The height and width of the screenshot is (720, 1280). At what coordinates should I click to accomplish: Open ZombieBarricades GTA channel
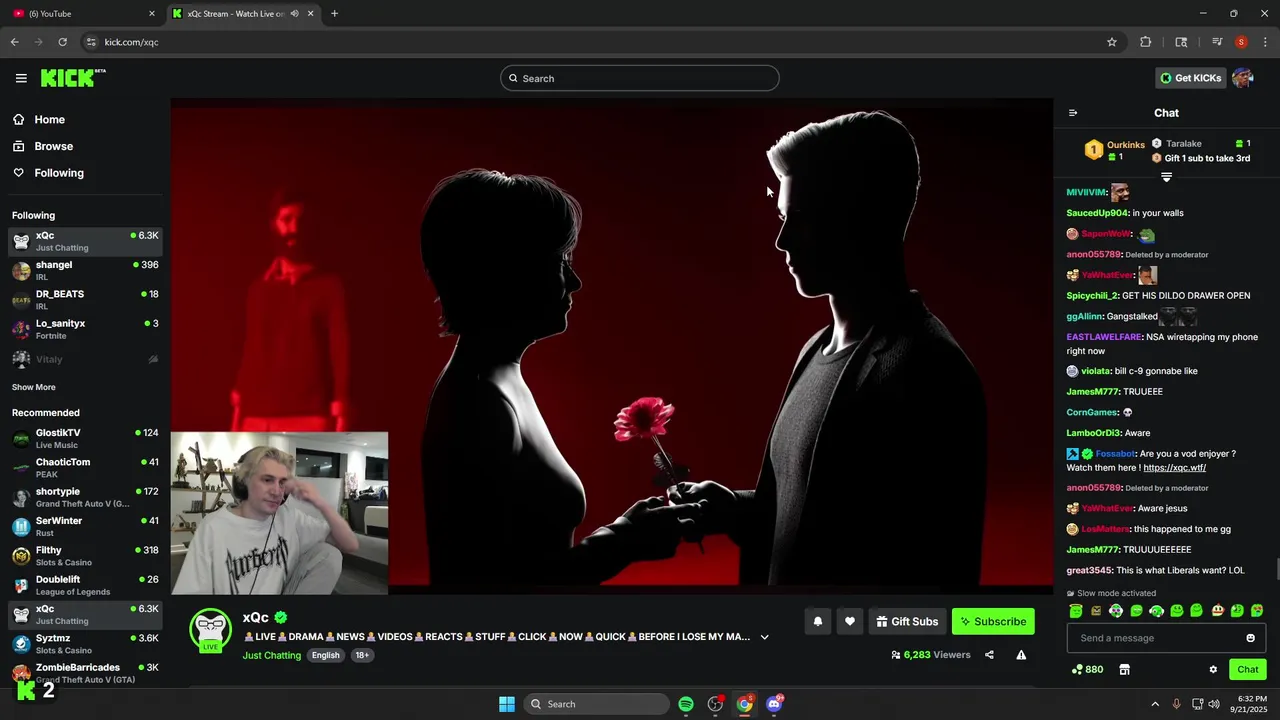pos(85,672)
